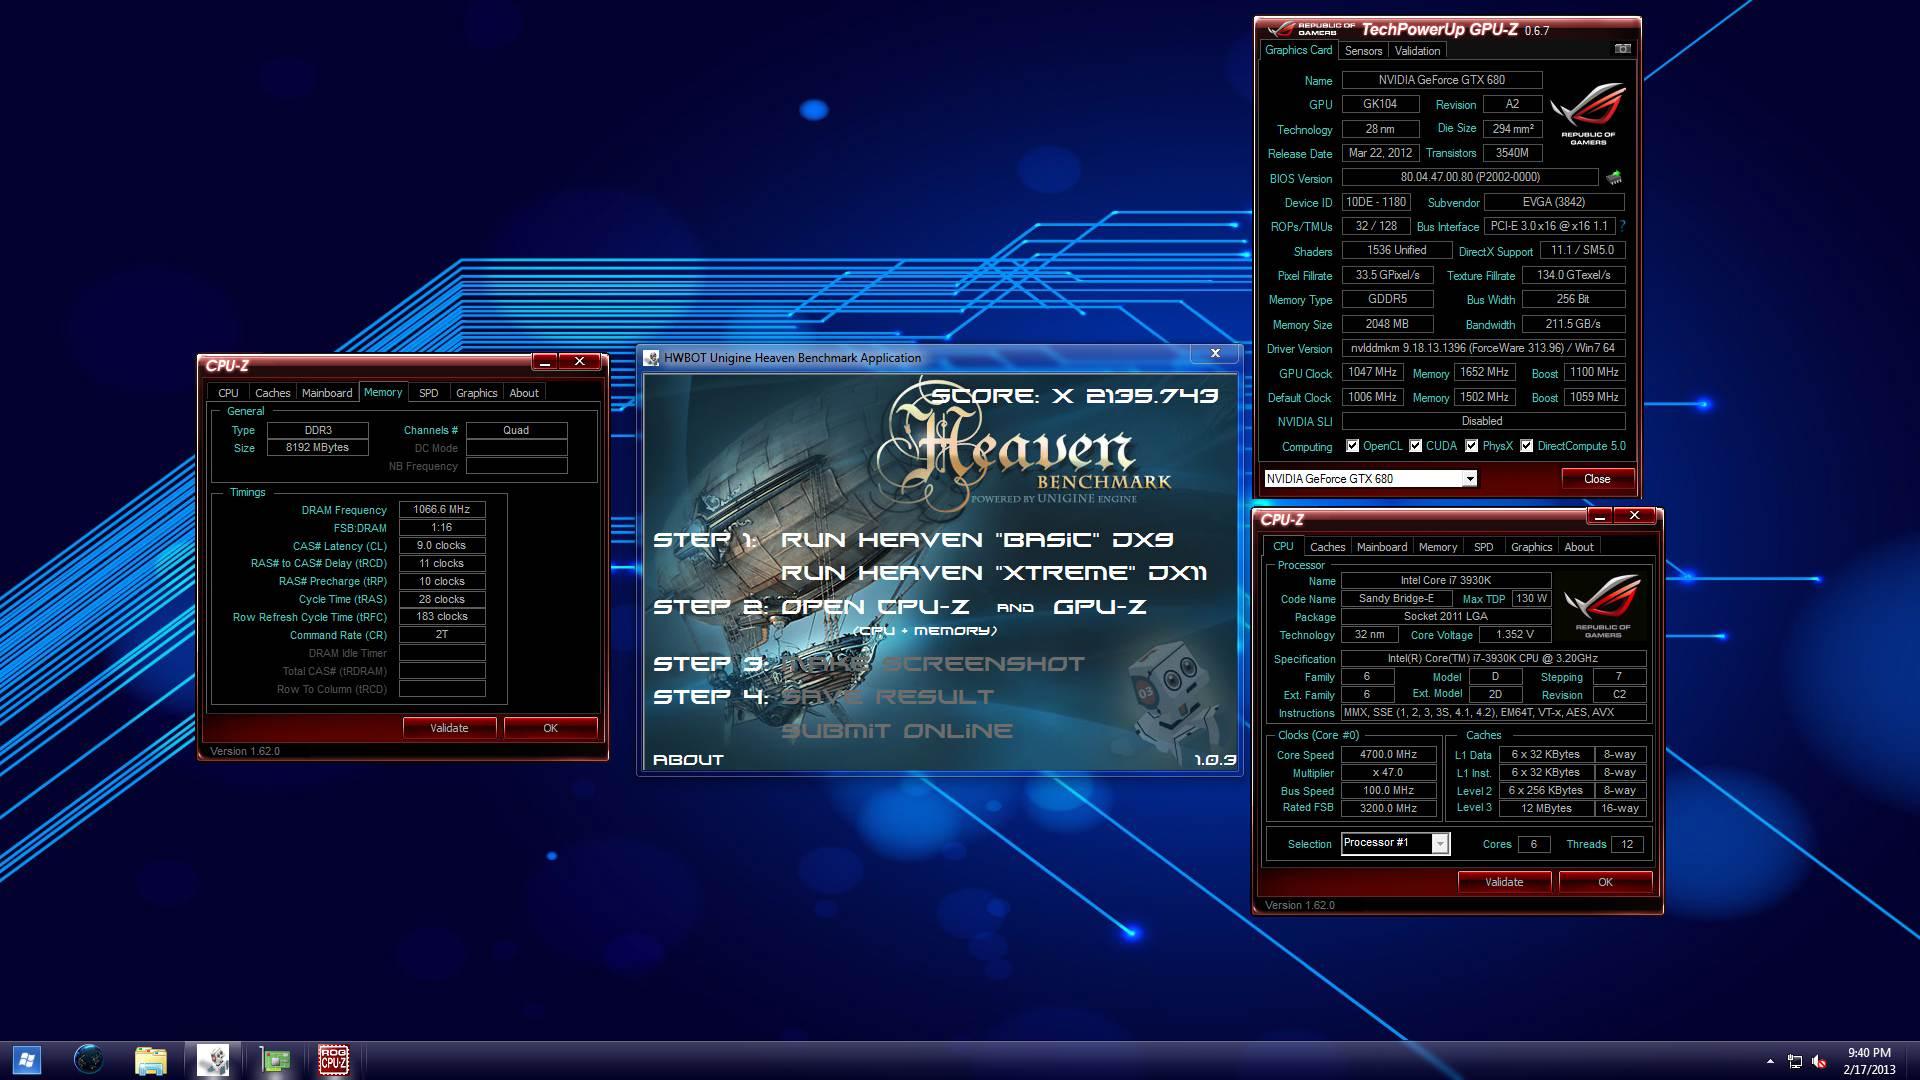Click the BIOS Version field in GPU-Z
Viewport: 1920px width, 1080px height.
1470,177
